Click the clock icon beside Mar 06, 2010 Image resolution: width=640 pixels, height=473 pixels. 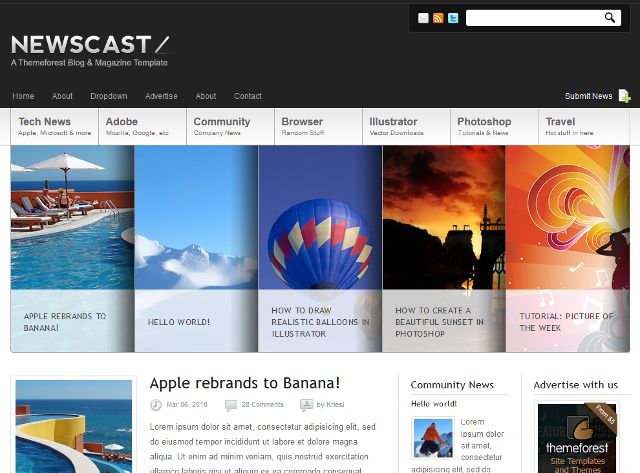coord(156,404)
